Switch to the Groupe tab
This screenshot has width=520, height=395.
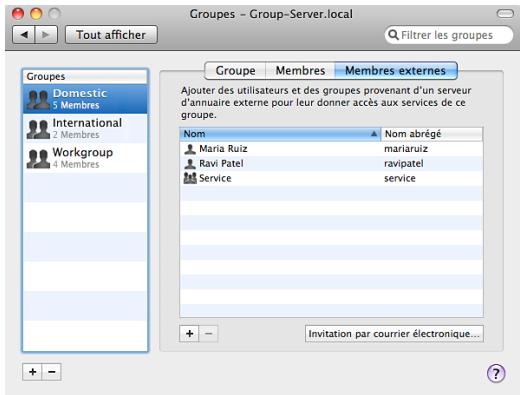click(x=235, y=71)
